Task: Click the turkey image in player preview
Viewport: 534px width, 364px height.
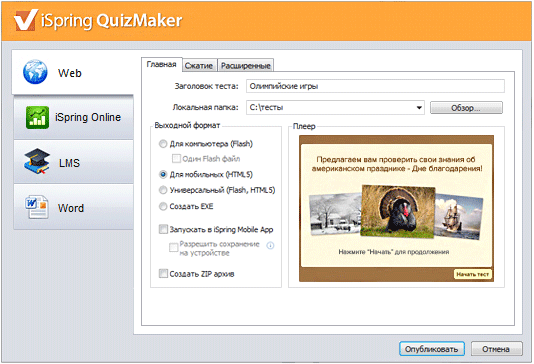Action: (398, 211)
